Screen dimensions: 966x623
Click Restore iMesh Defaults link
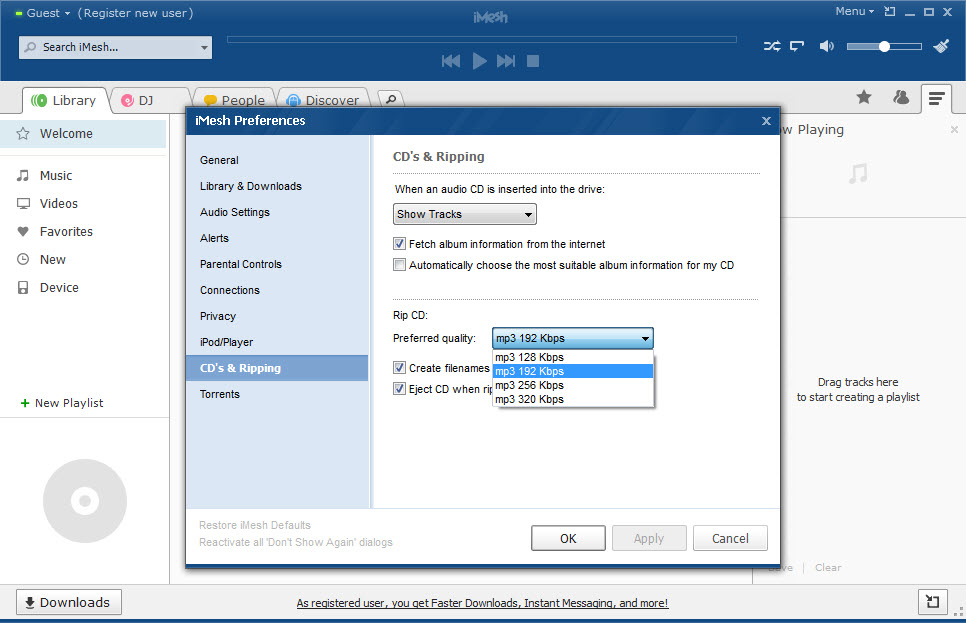[255, 525]
